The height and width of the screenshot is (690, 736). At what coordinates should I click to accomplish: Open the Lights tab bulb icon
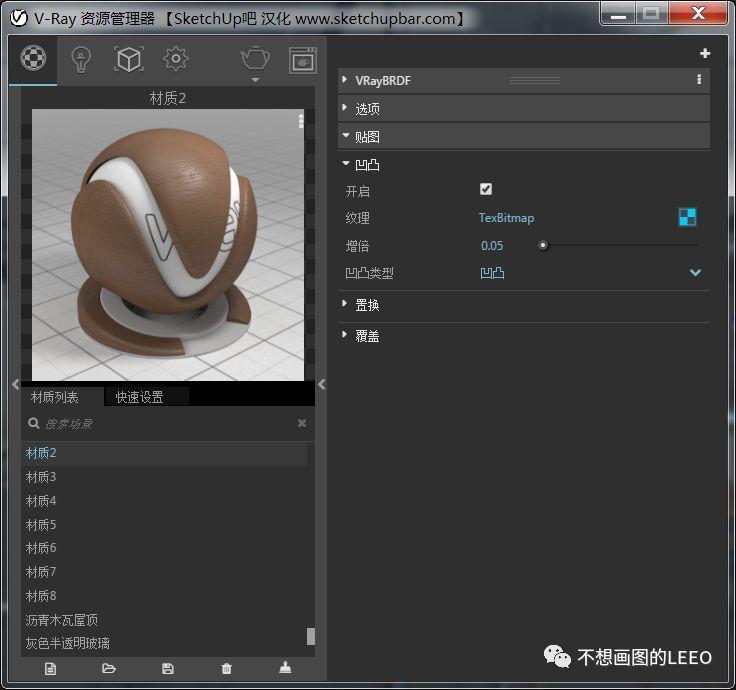click(x=81, y=60)
